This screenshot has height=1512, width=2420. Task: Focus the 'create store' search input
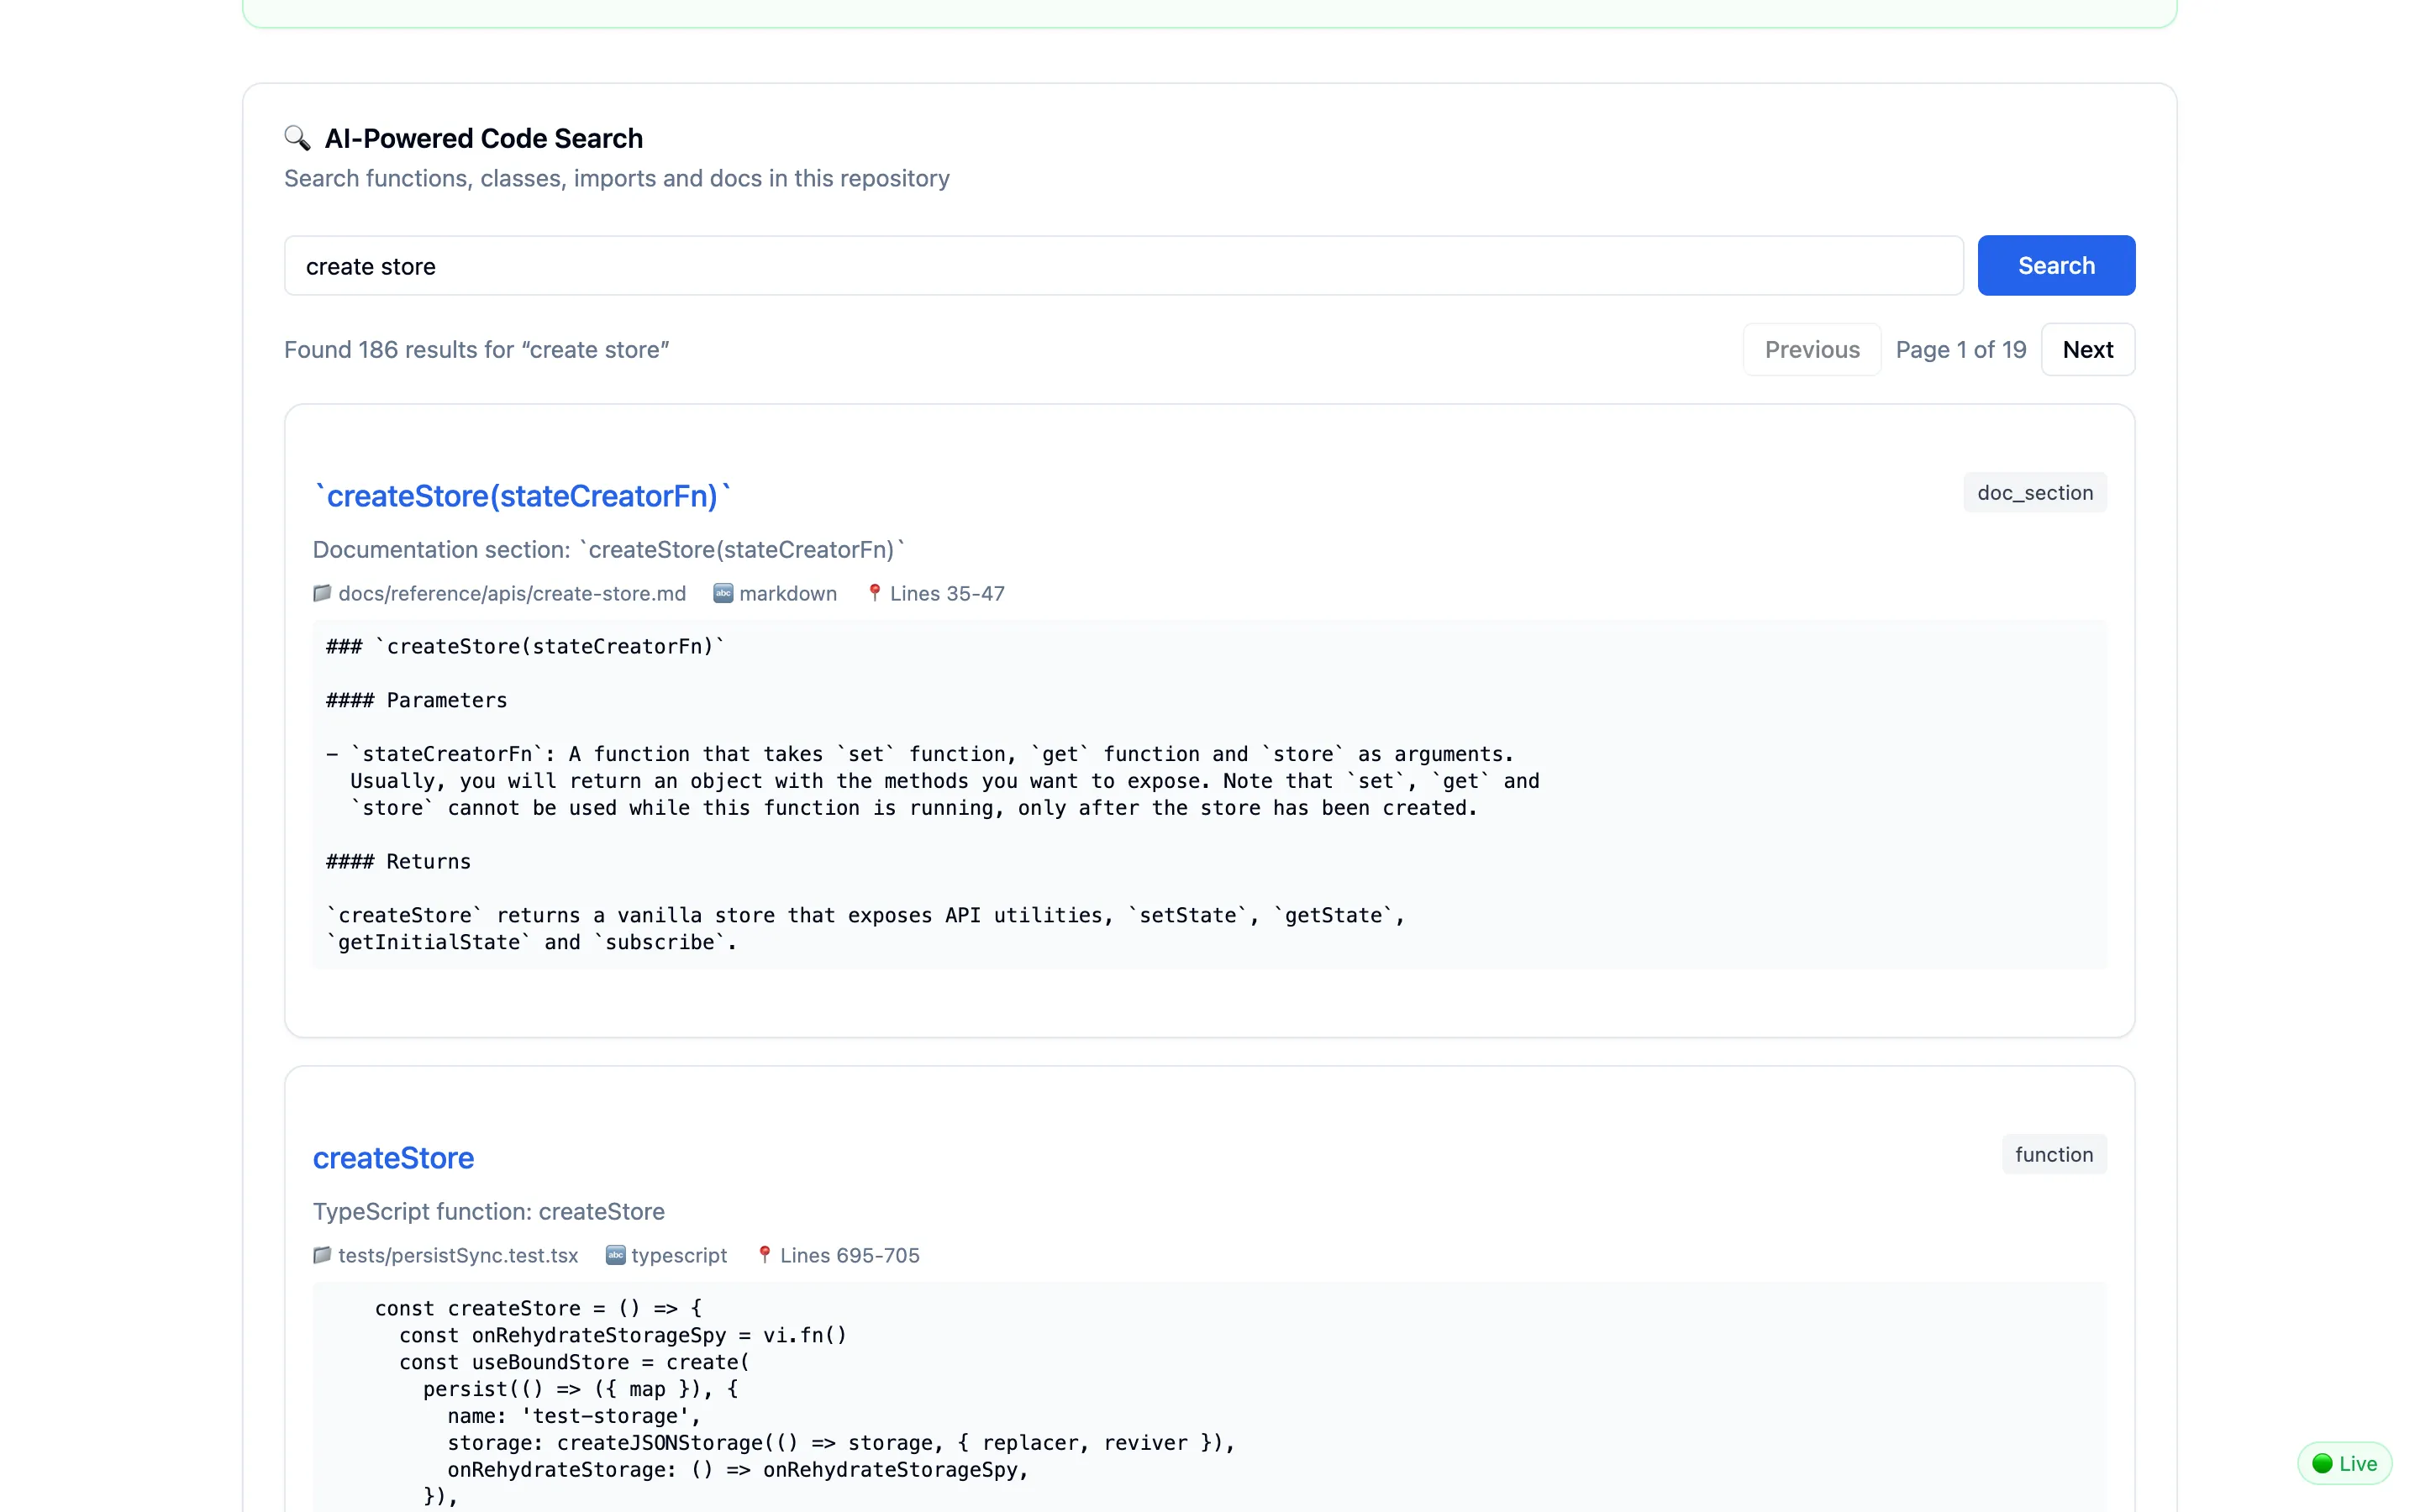pos(1123,266)
